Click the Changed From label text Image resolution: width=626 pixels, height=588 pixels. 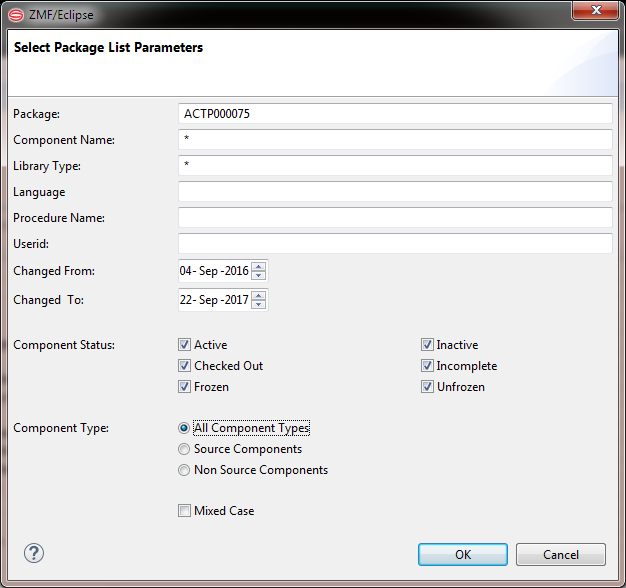[x=54, y=271]
